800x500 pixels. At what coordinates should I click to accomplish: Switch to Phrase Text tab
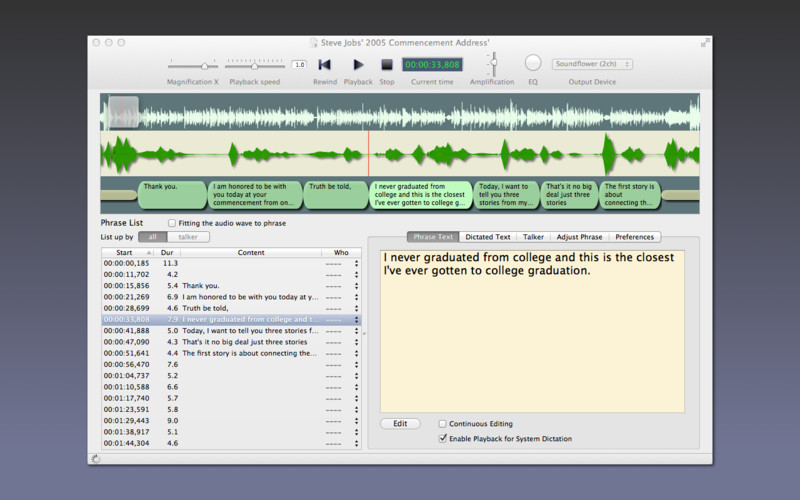tap(433, 237)
